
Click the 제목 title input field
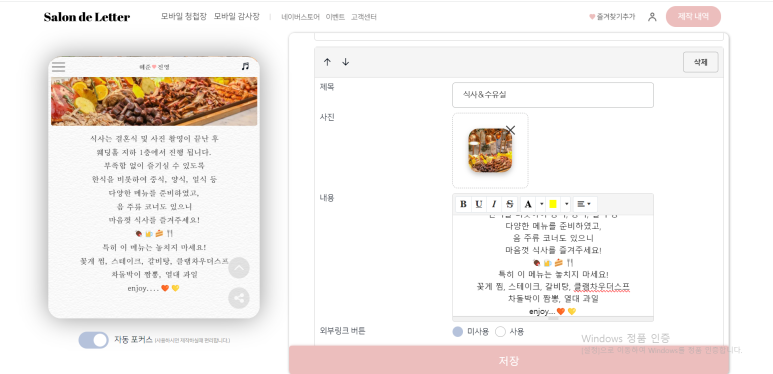[x=553, y=95]
